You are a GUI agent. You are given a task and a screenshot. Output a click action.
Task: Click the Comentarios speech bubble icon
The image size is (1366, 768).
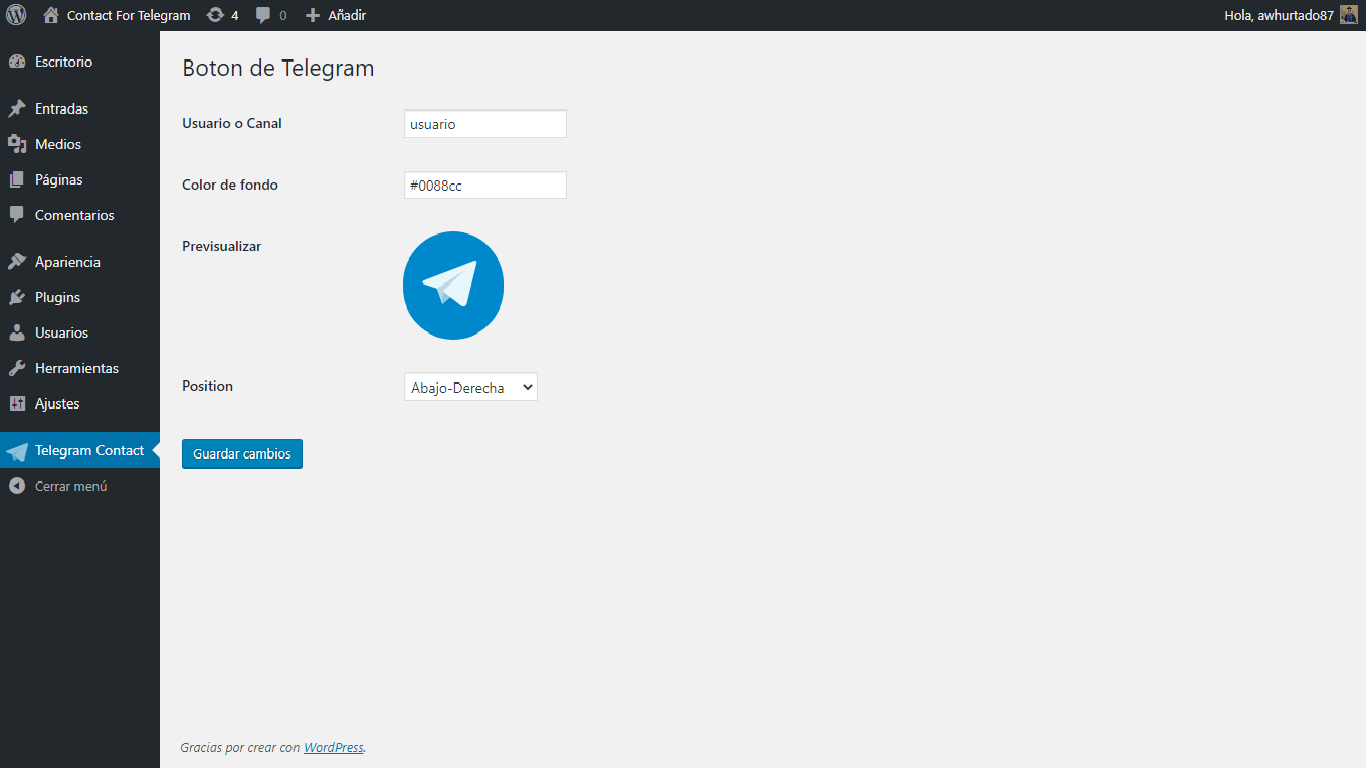click(x=17, y=215)
